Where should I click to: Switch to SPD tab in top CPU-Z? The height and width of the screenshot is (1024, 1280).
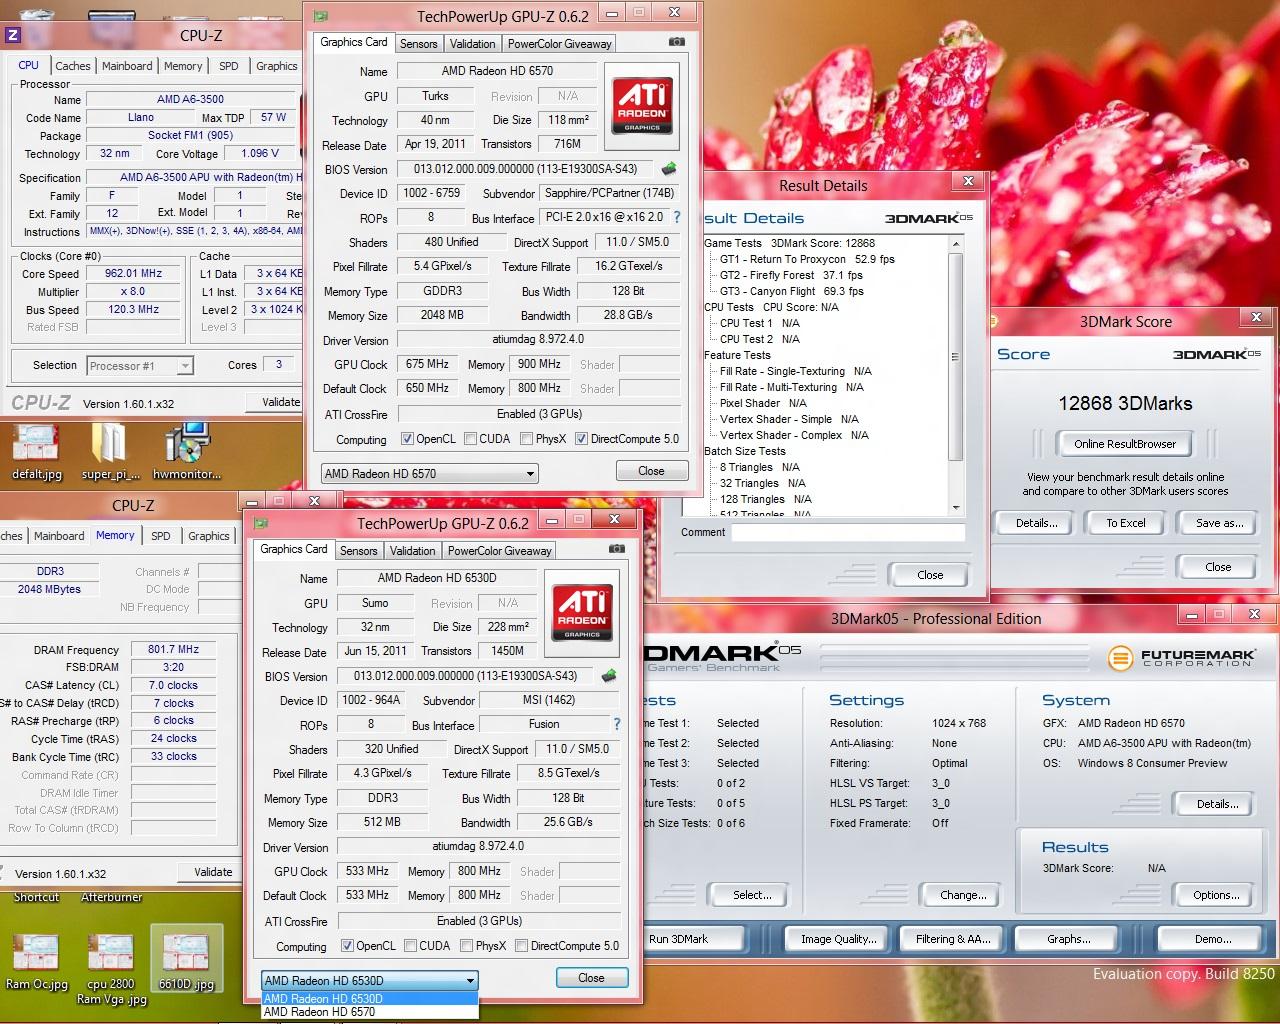coord(229,66)
